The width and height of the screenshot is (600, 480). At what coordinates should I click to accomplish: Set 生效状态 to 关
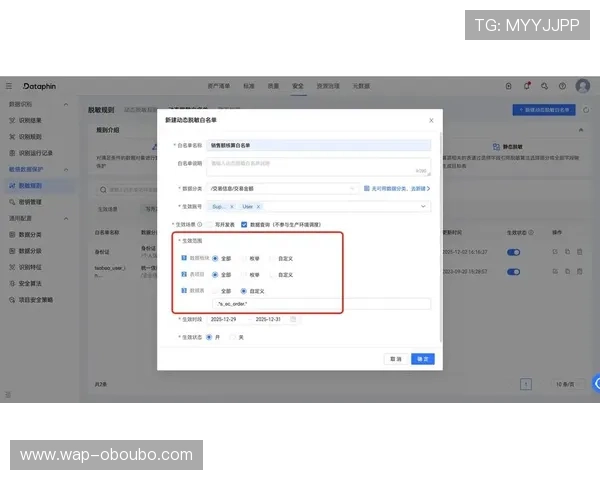click(232, 337)
